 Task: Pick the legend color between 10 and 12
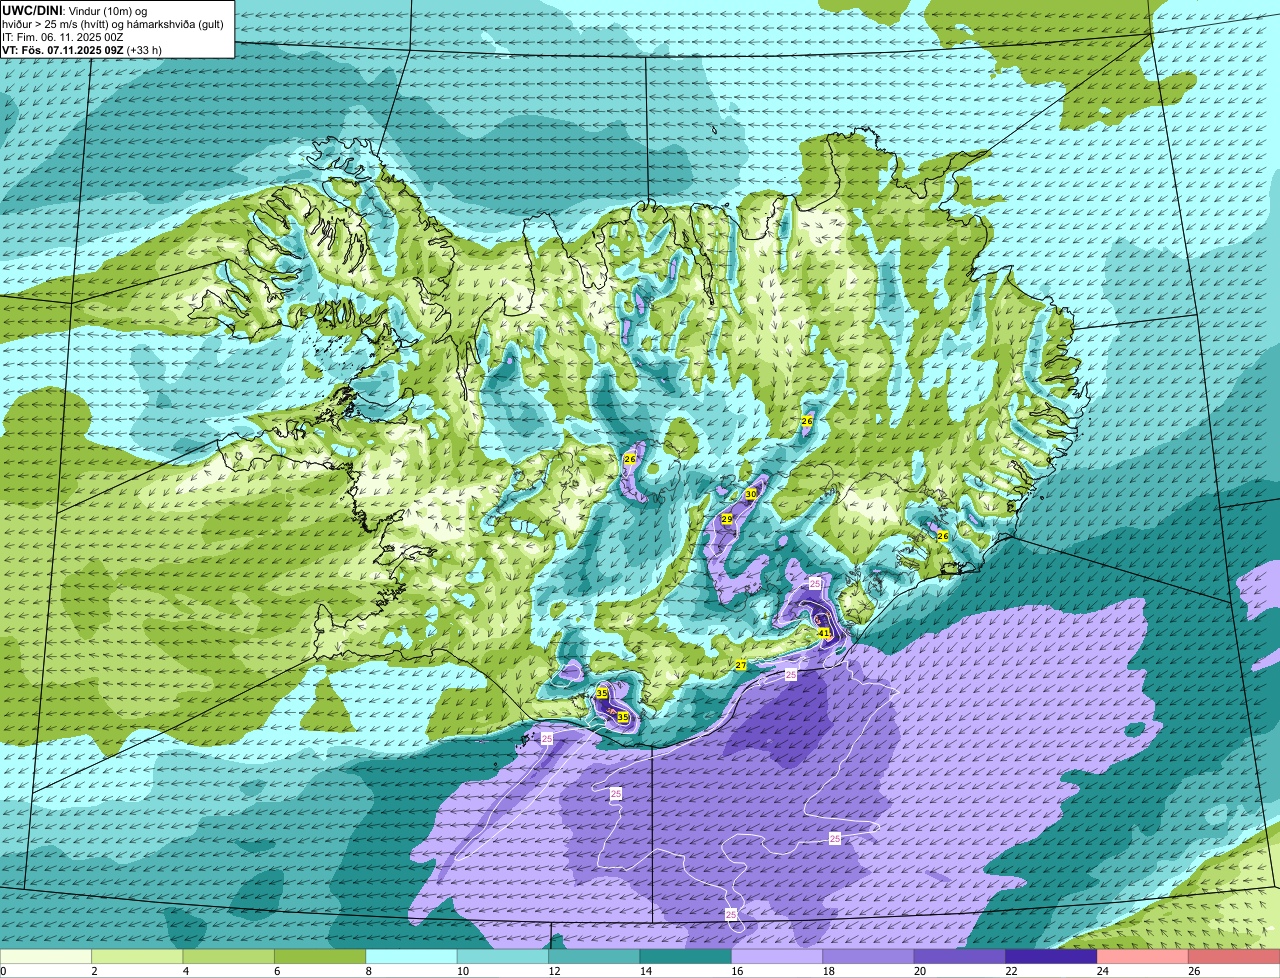click(503, 956)
